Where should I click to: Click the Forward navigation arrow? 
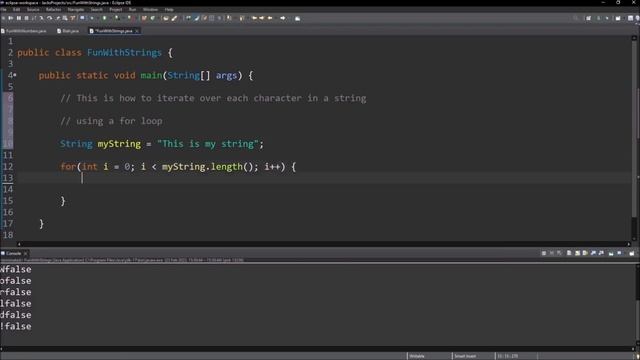click(282, 18)
